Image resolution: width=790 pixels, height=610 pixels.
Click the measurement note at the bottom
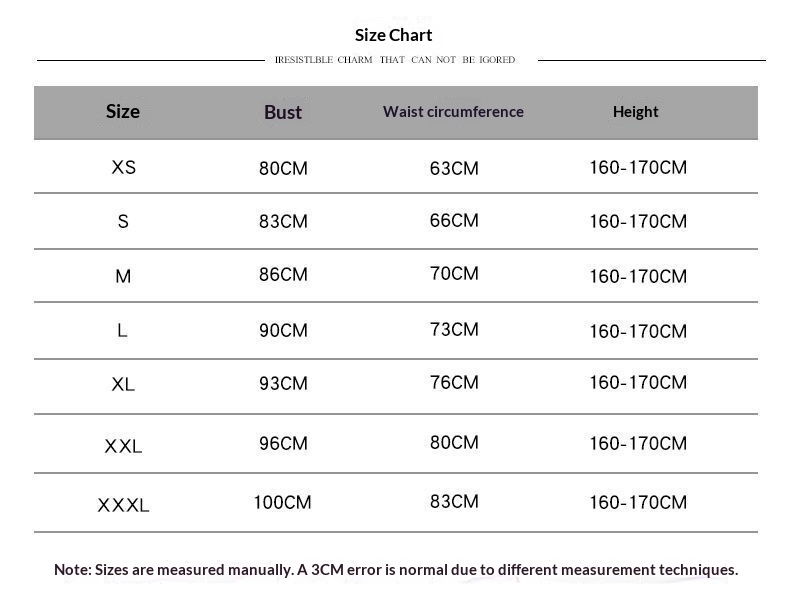coord(396,570)
